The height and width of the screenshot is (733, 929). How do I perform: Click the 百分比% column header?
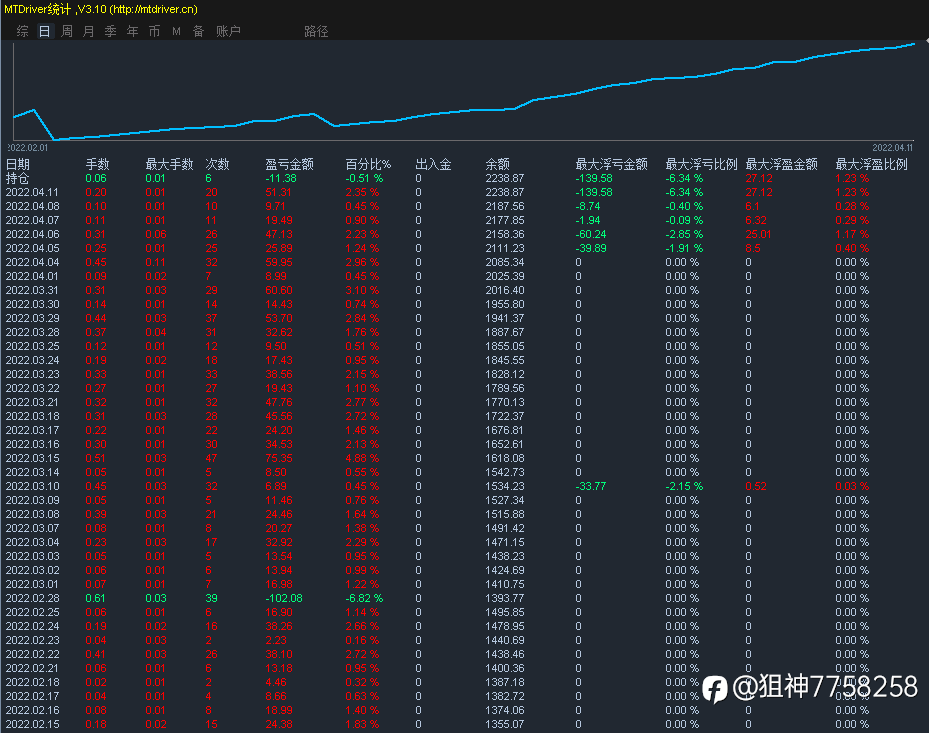click(368, 164)
